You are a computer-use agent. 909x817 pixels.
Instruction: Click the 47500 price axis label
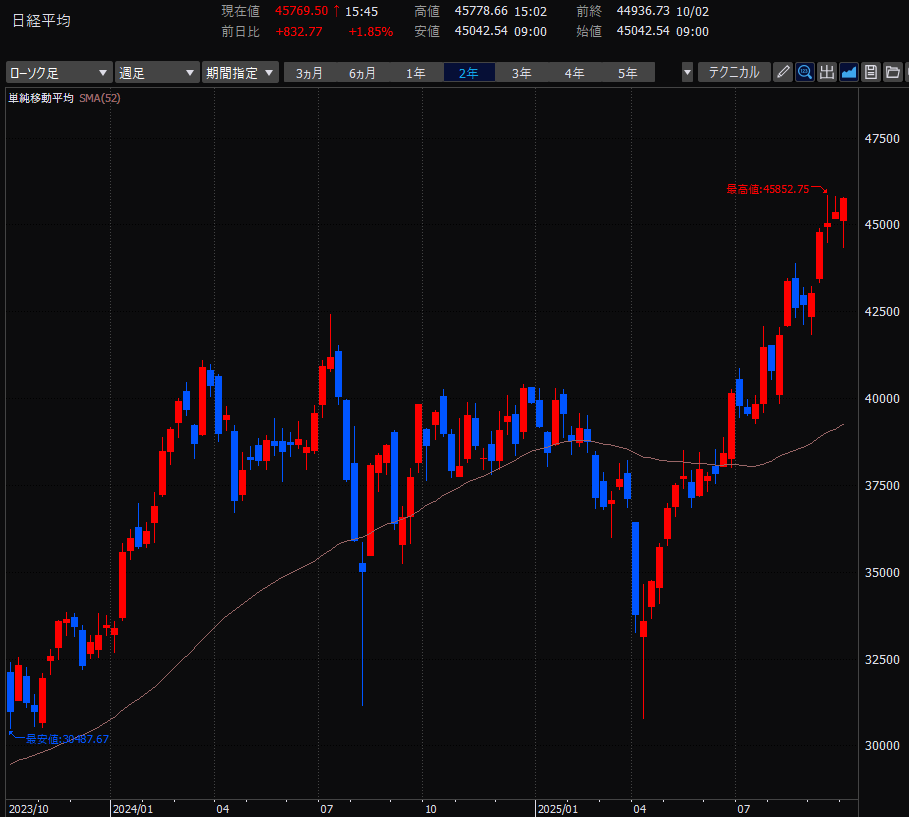click(x=882, y=139)
